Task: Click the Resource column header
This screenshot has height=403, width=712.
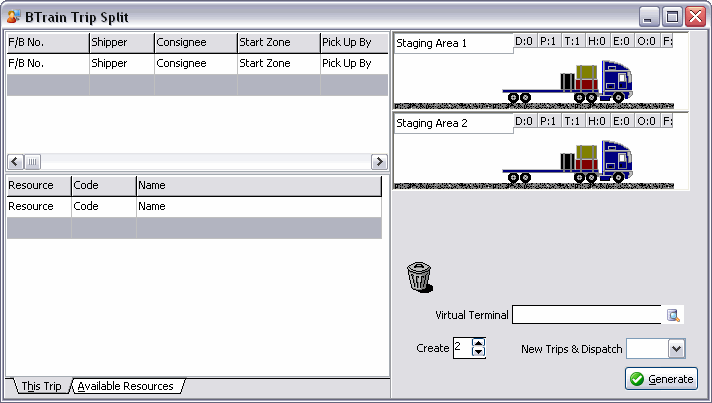Action: (39, 186)
